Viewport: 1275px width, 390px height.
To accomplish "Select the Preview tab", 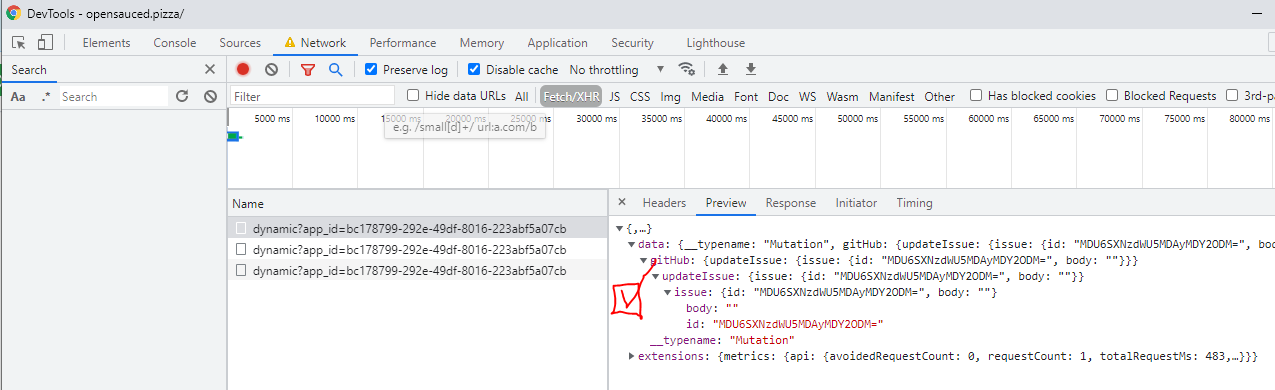I will [726, 203].
